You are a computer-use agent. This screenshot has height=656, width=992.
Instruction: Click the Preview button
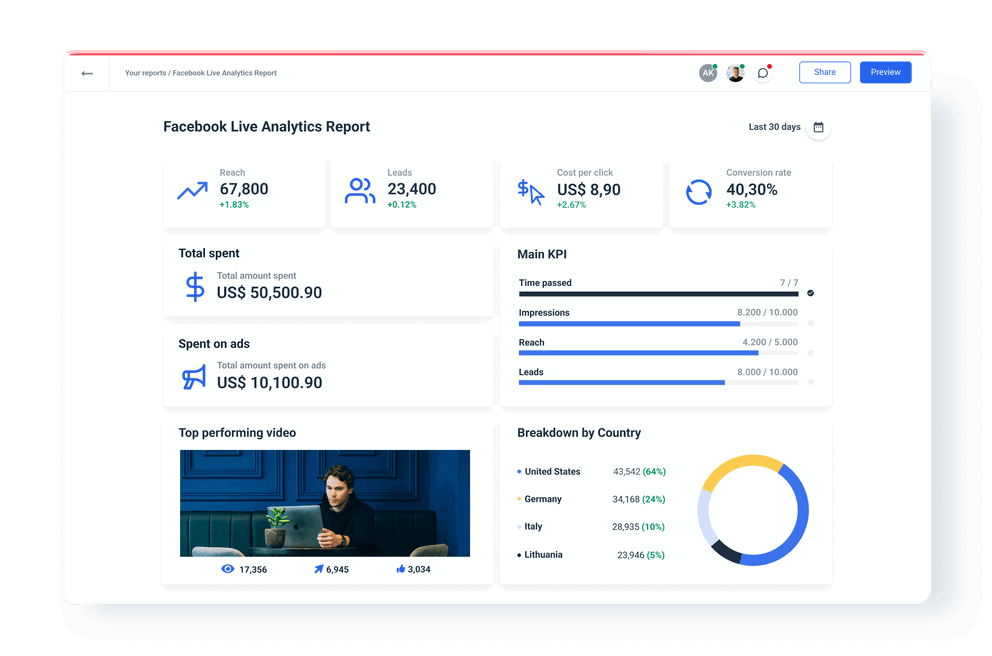[885, 72]
